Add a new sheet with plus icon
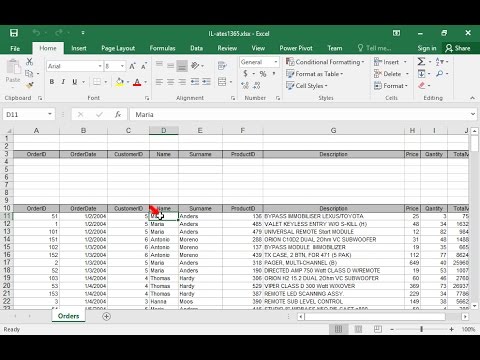 (106, 316)
